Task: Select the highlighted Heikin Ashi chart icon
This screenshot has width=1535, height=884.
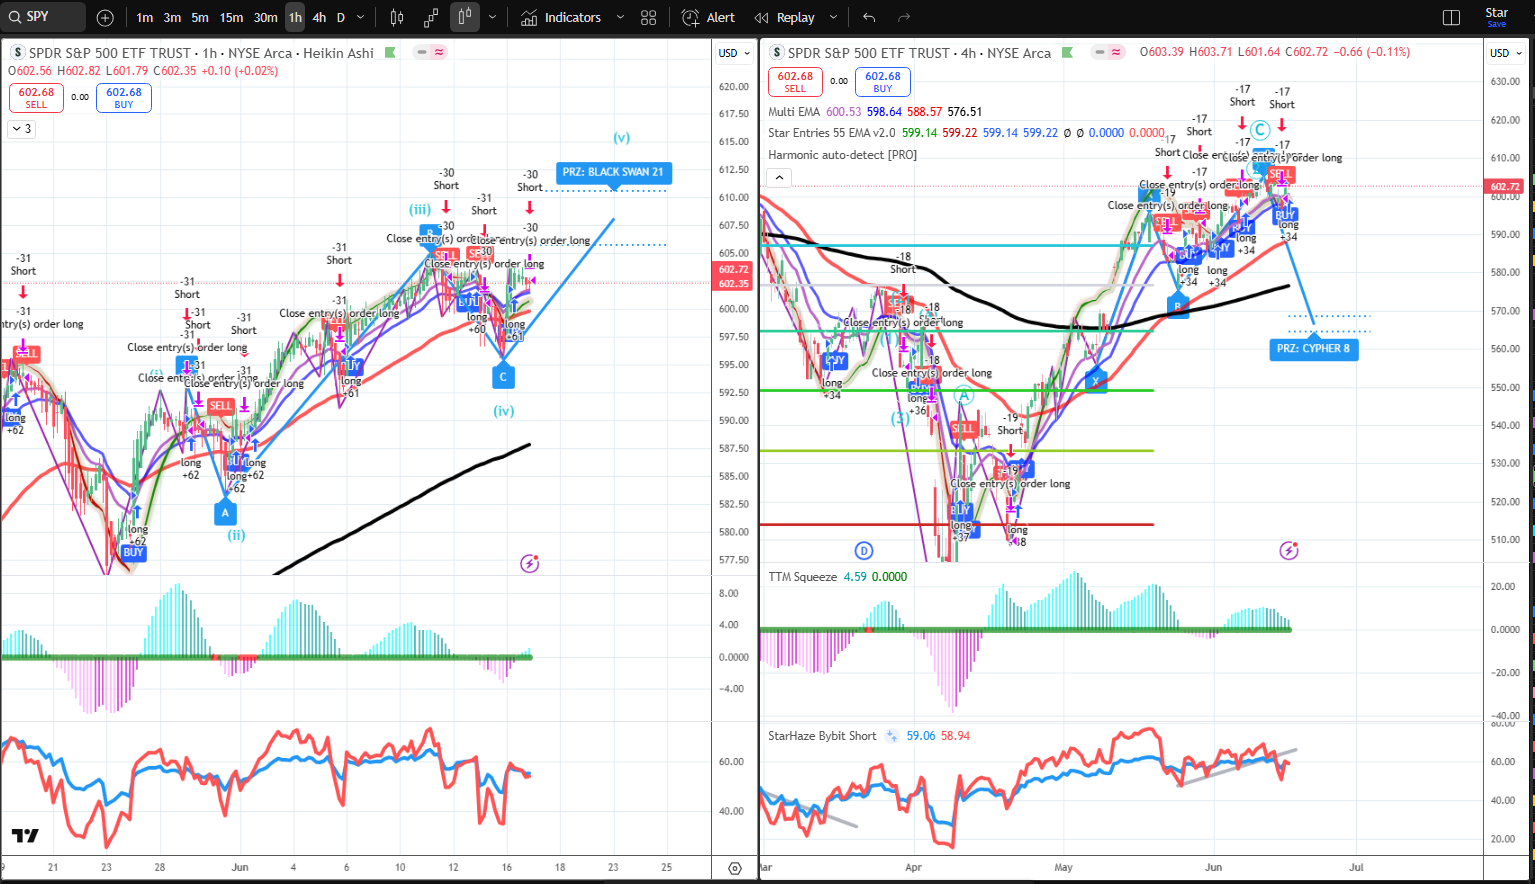Action: (x=465, y=18)
